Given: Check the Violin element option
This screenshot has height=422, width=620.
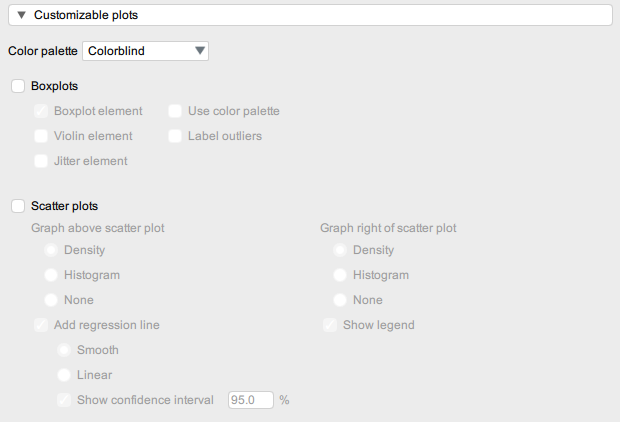Looking at the screenshot, I should point(41,135).
